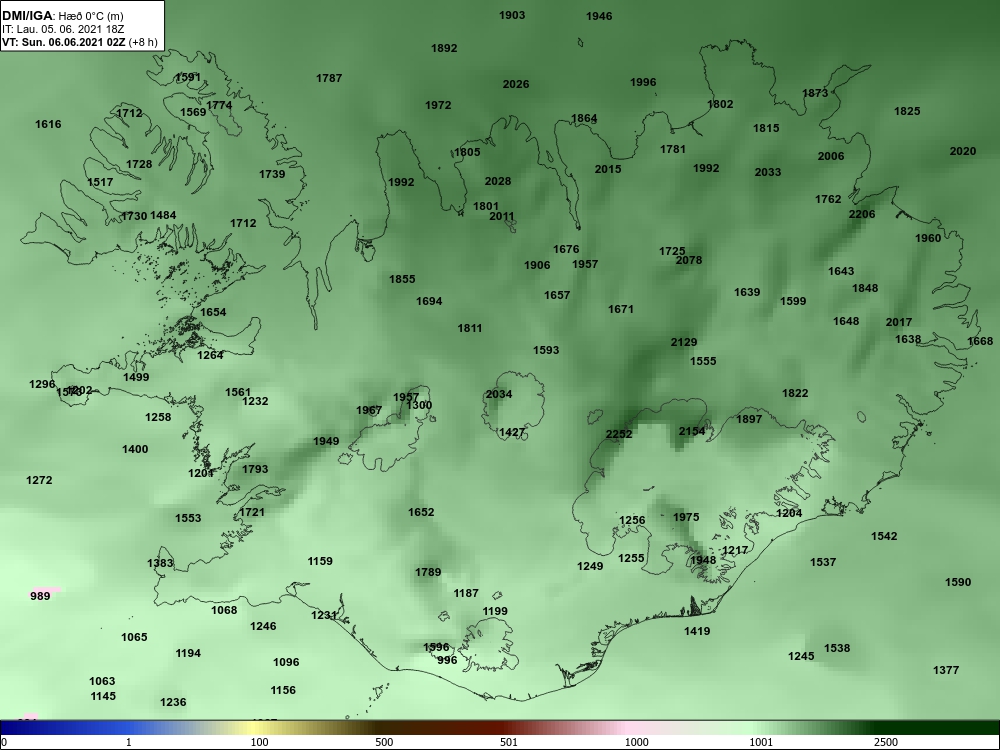Click the 1654 label near Breiðafjörður islands

tap(213, 312)
